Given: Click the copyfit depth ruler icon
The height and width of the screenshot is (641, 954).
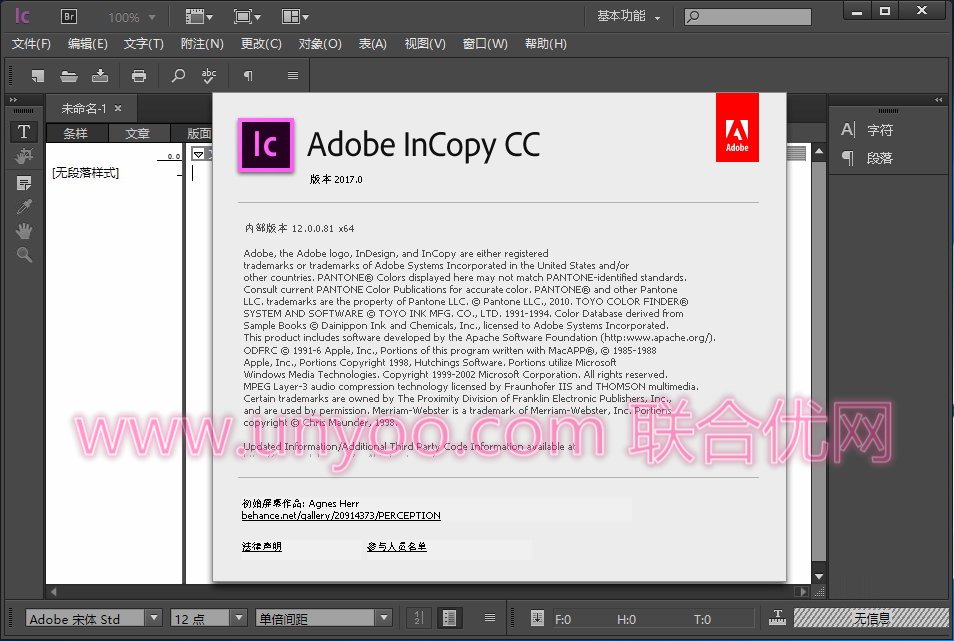Looking at the screenshot, I should tap(777, 617).
